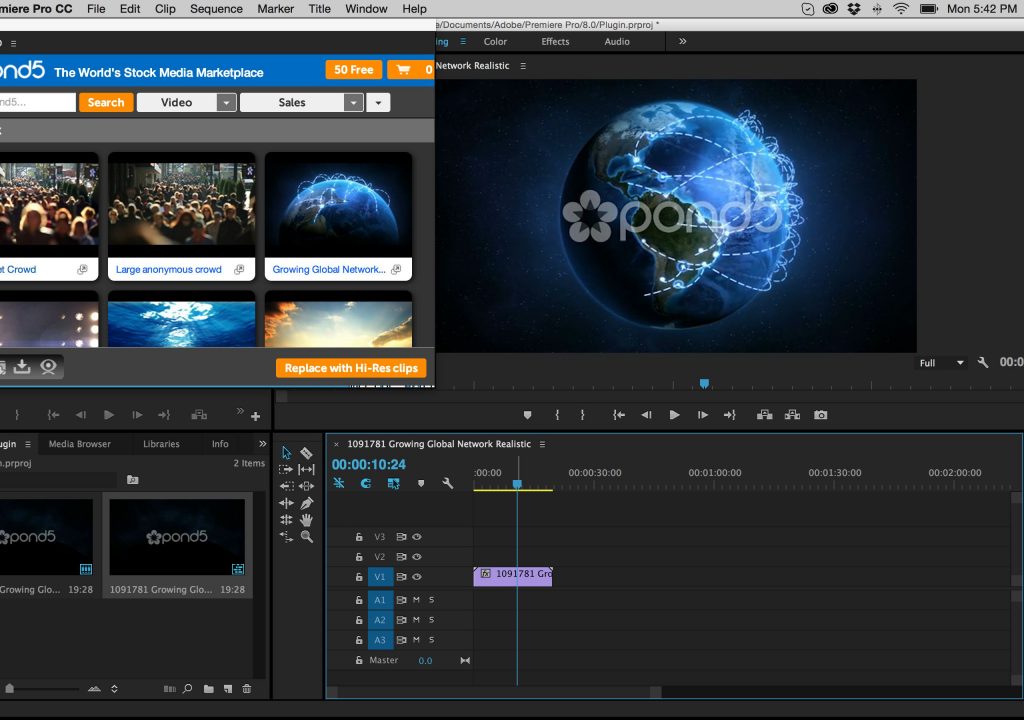This screenshot has width=1024, height=720.
Task: Click the Pond5 shopping cart button
Action: (x=410, y=70)
